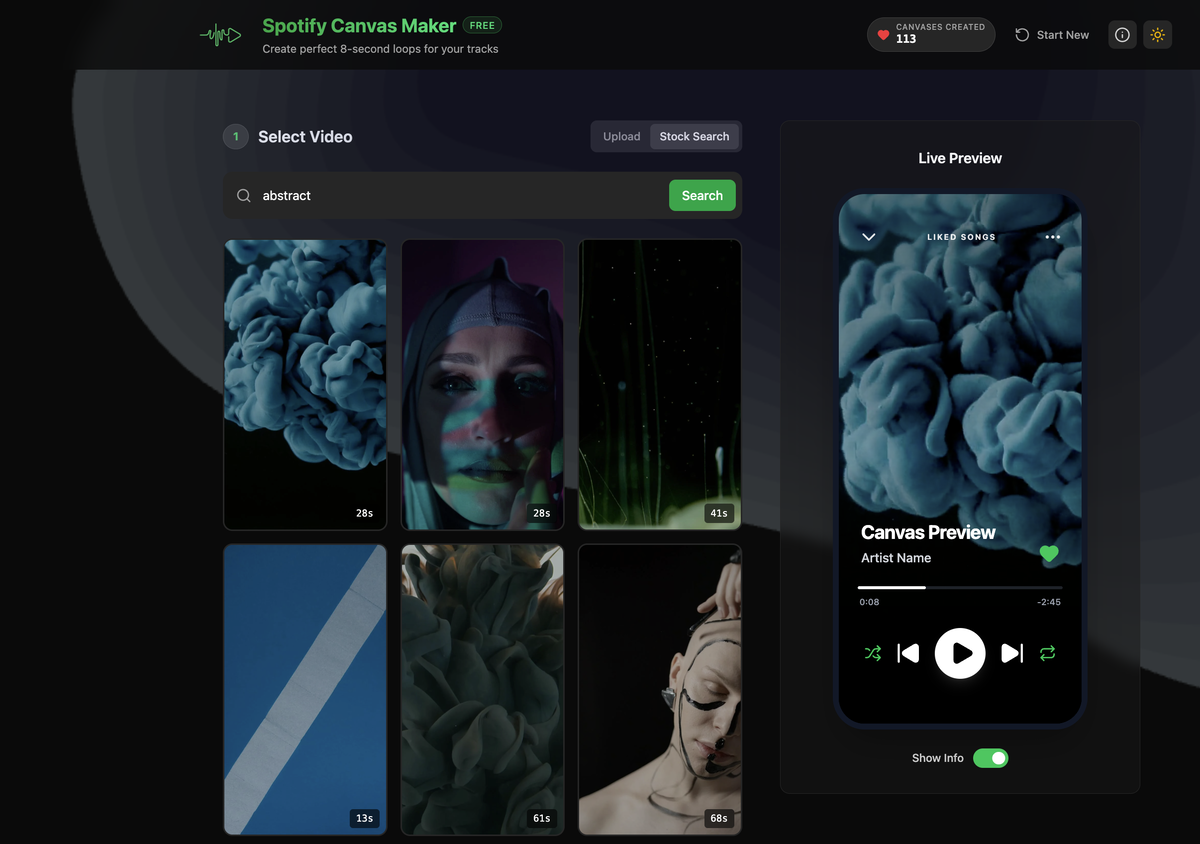Image resolution: width=1200 pixels, height=844 pixels.
Task: Select the blue ink cloud video thumbnail
Action: click(x=305, y=384)
